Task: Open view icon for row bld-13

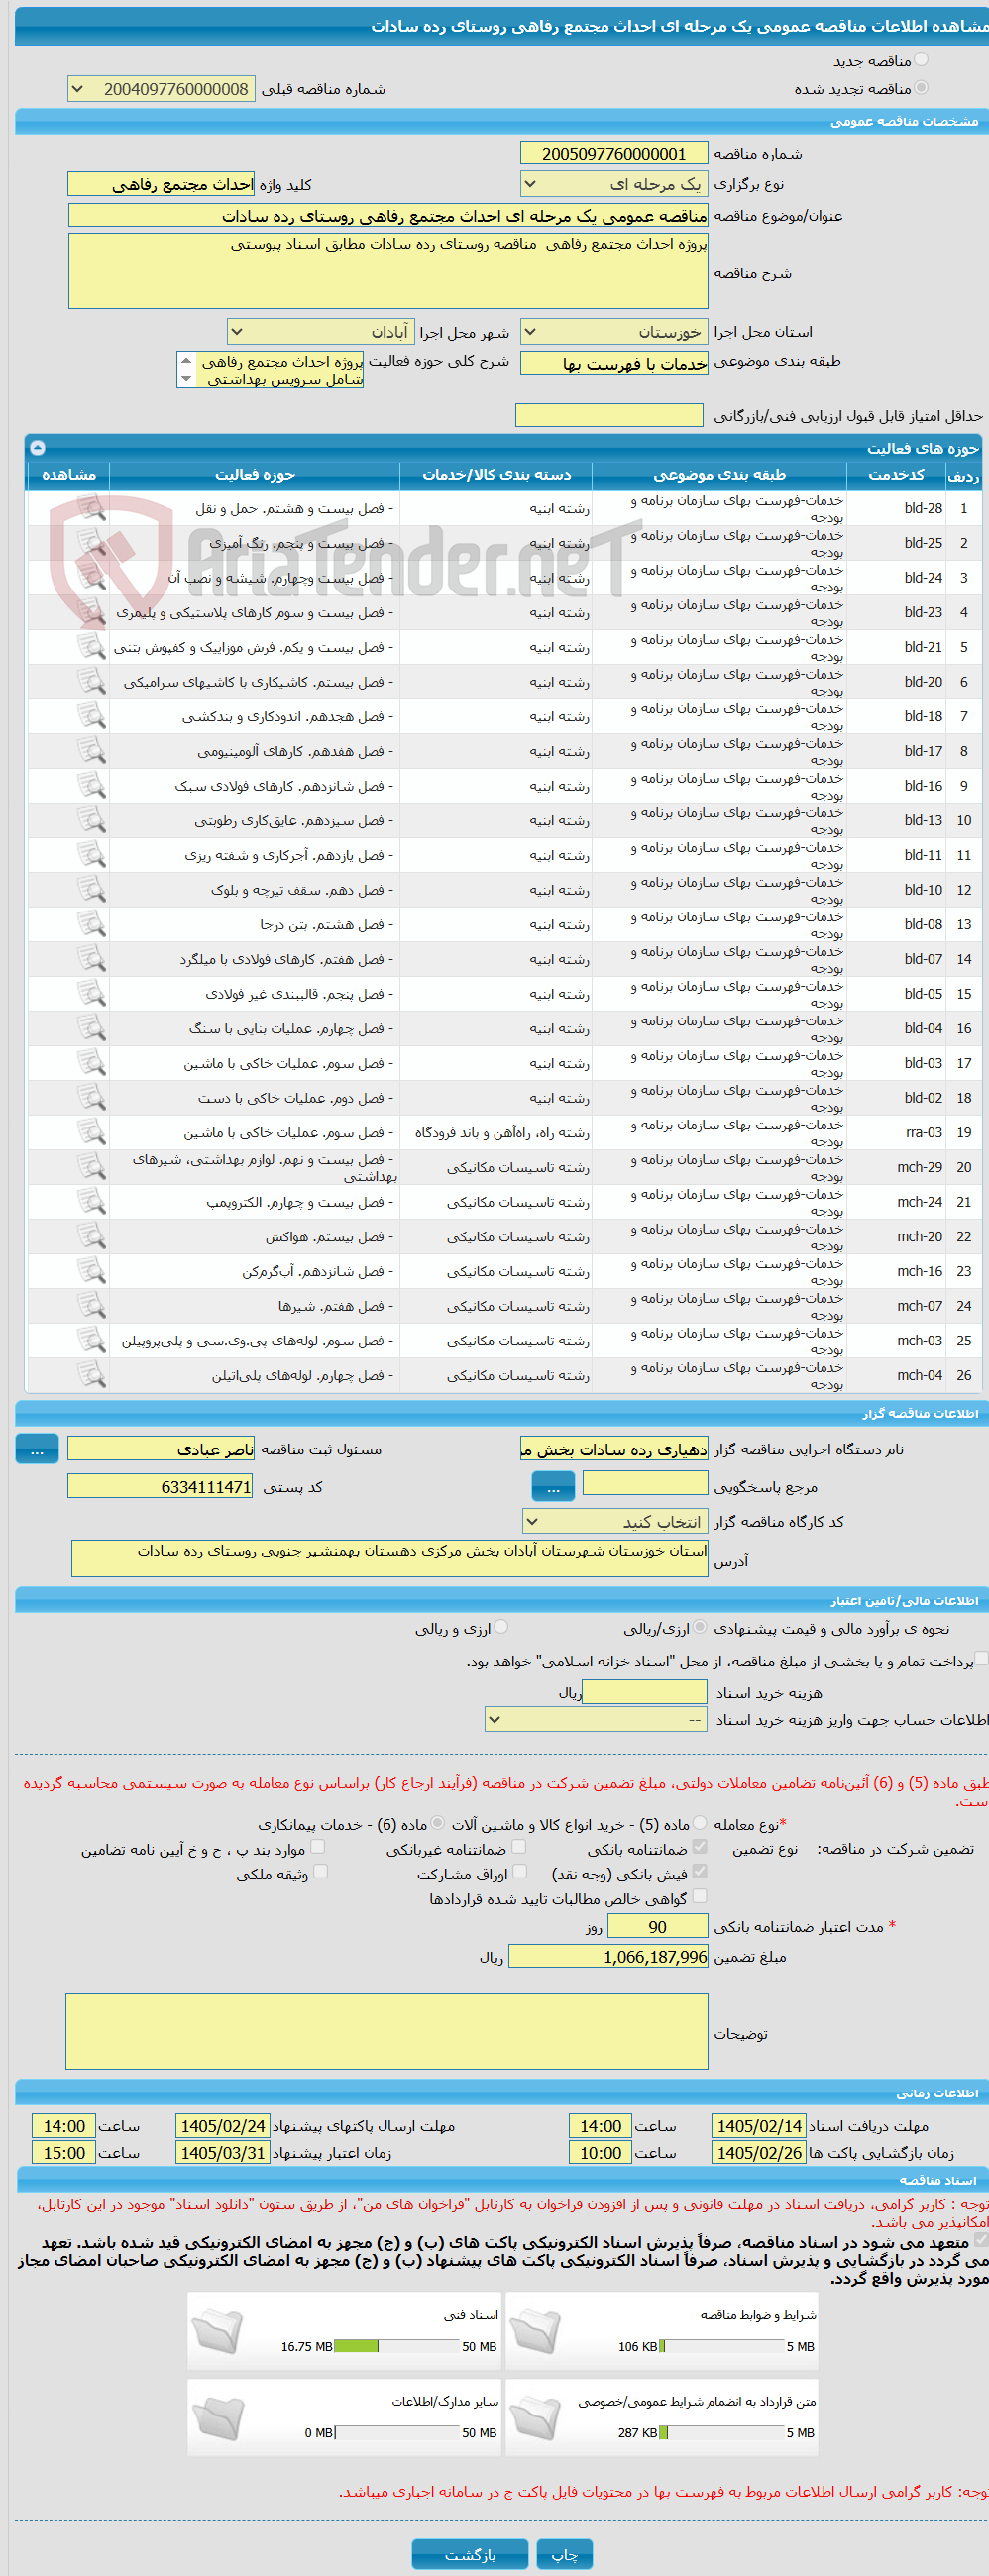Action: pos(91,820)
